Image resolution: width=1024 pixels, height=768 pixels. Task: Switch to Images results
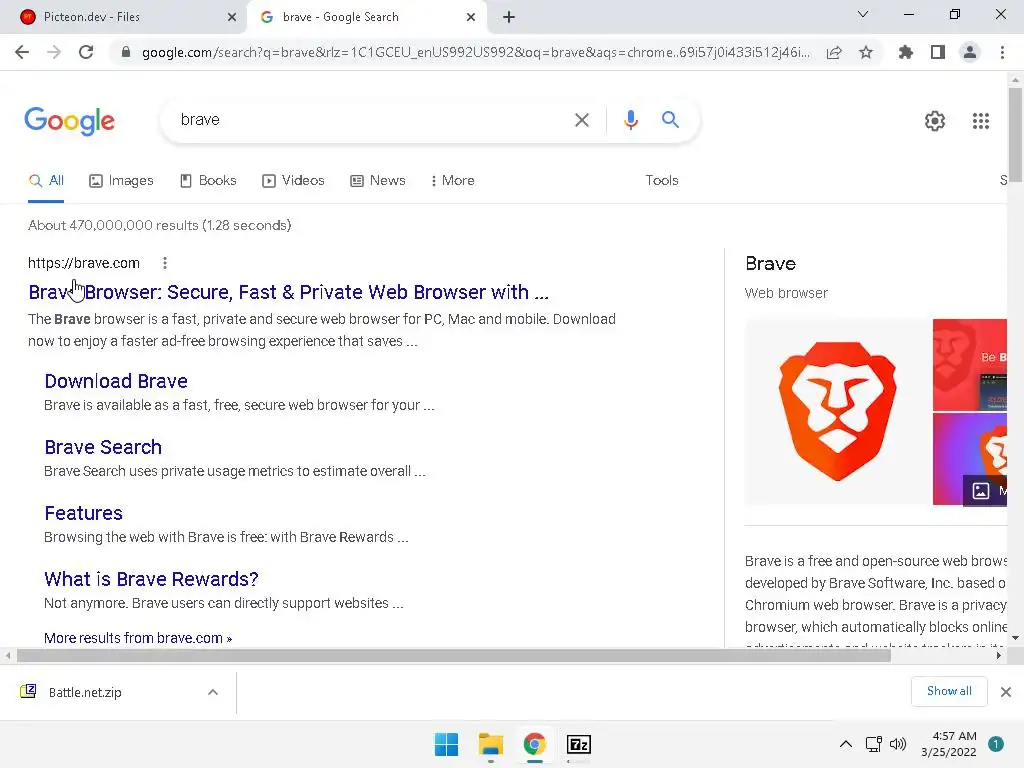pos(121,180)
